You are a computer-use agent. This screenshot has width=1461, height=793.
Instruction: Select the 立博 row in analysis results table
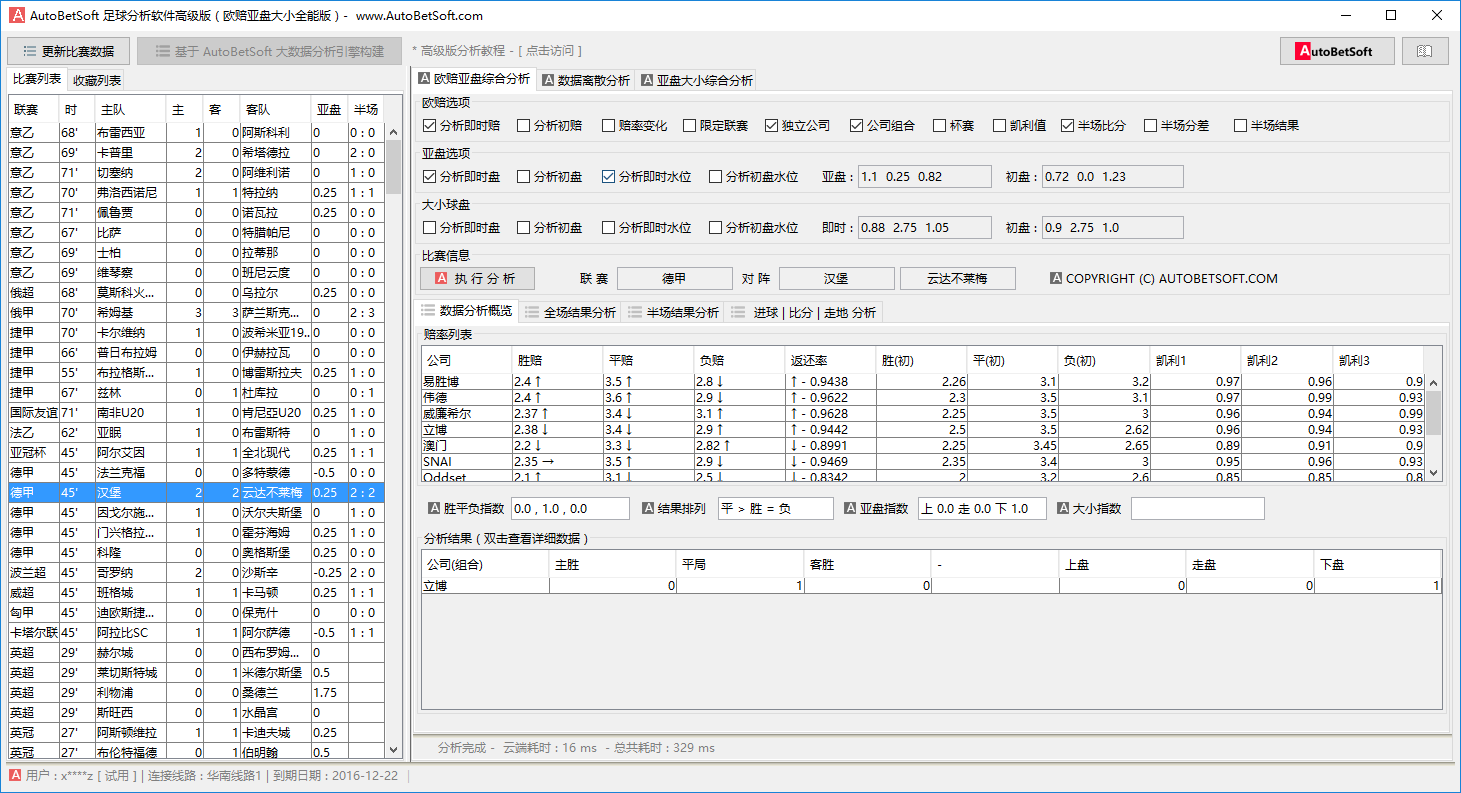932,586
